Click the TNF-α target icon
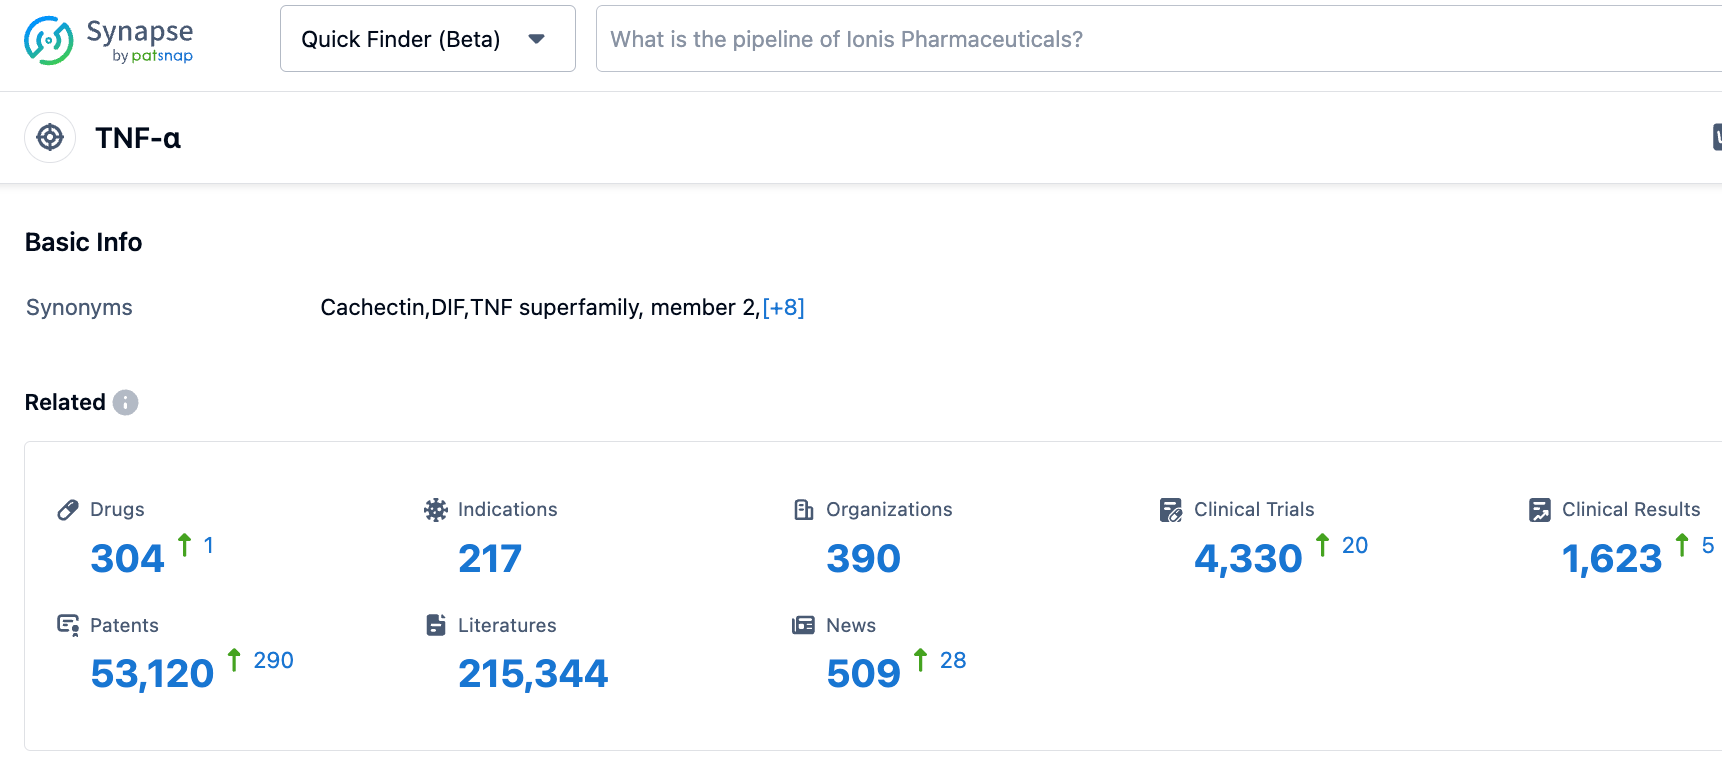Image resolution: width=1722 pixels, height=760 pixels. click(50, 138)
